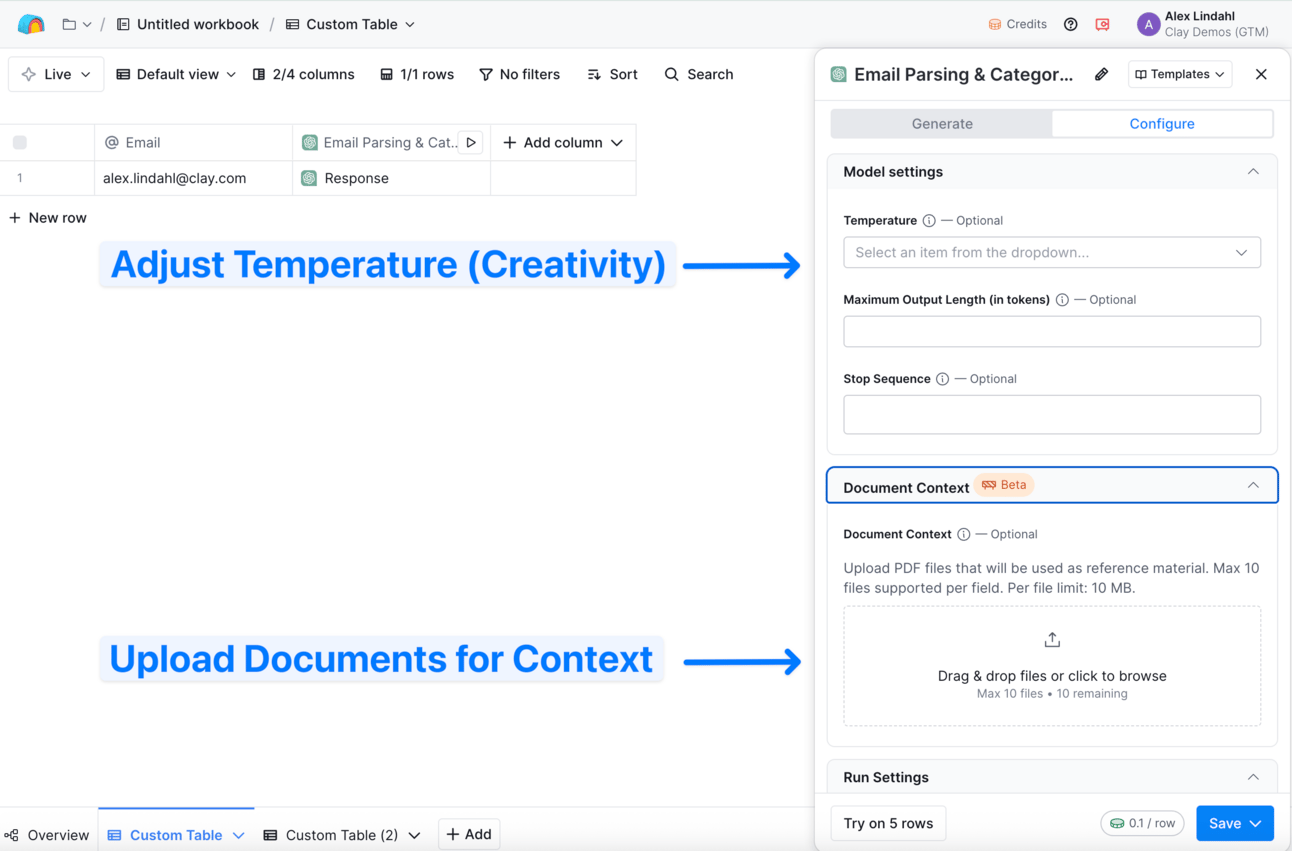Click Try on 5 rows
Screen dimensions: 1292x851
click(888, 823)
